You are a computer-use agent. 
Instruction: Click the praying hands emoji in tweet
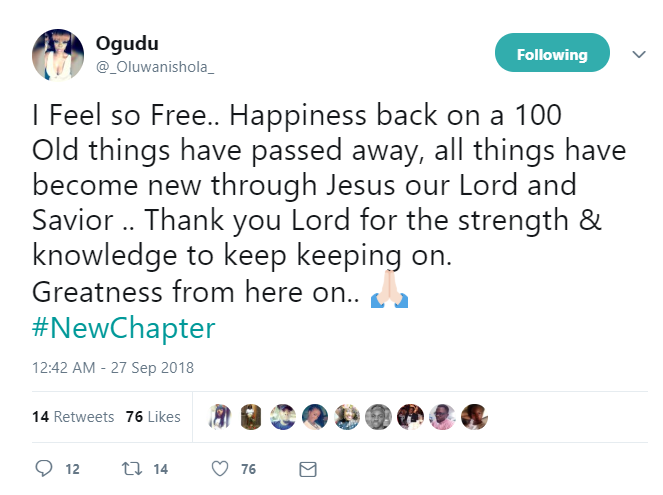[390, 294]
